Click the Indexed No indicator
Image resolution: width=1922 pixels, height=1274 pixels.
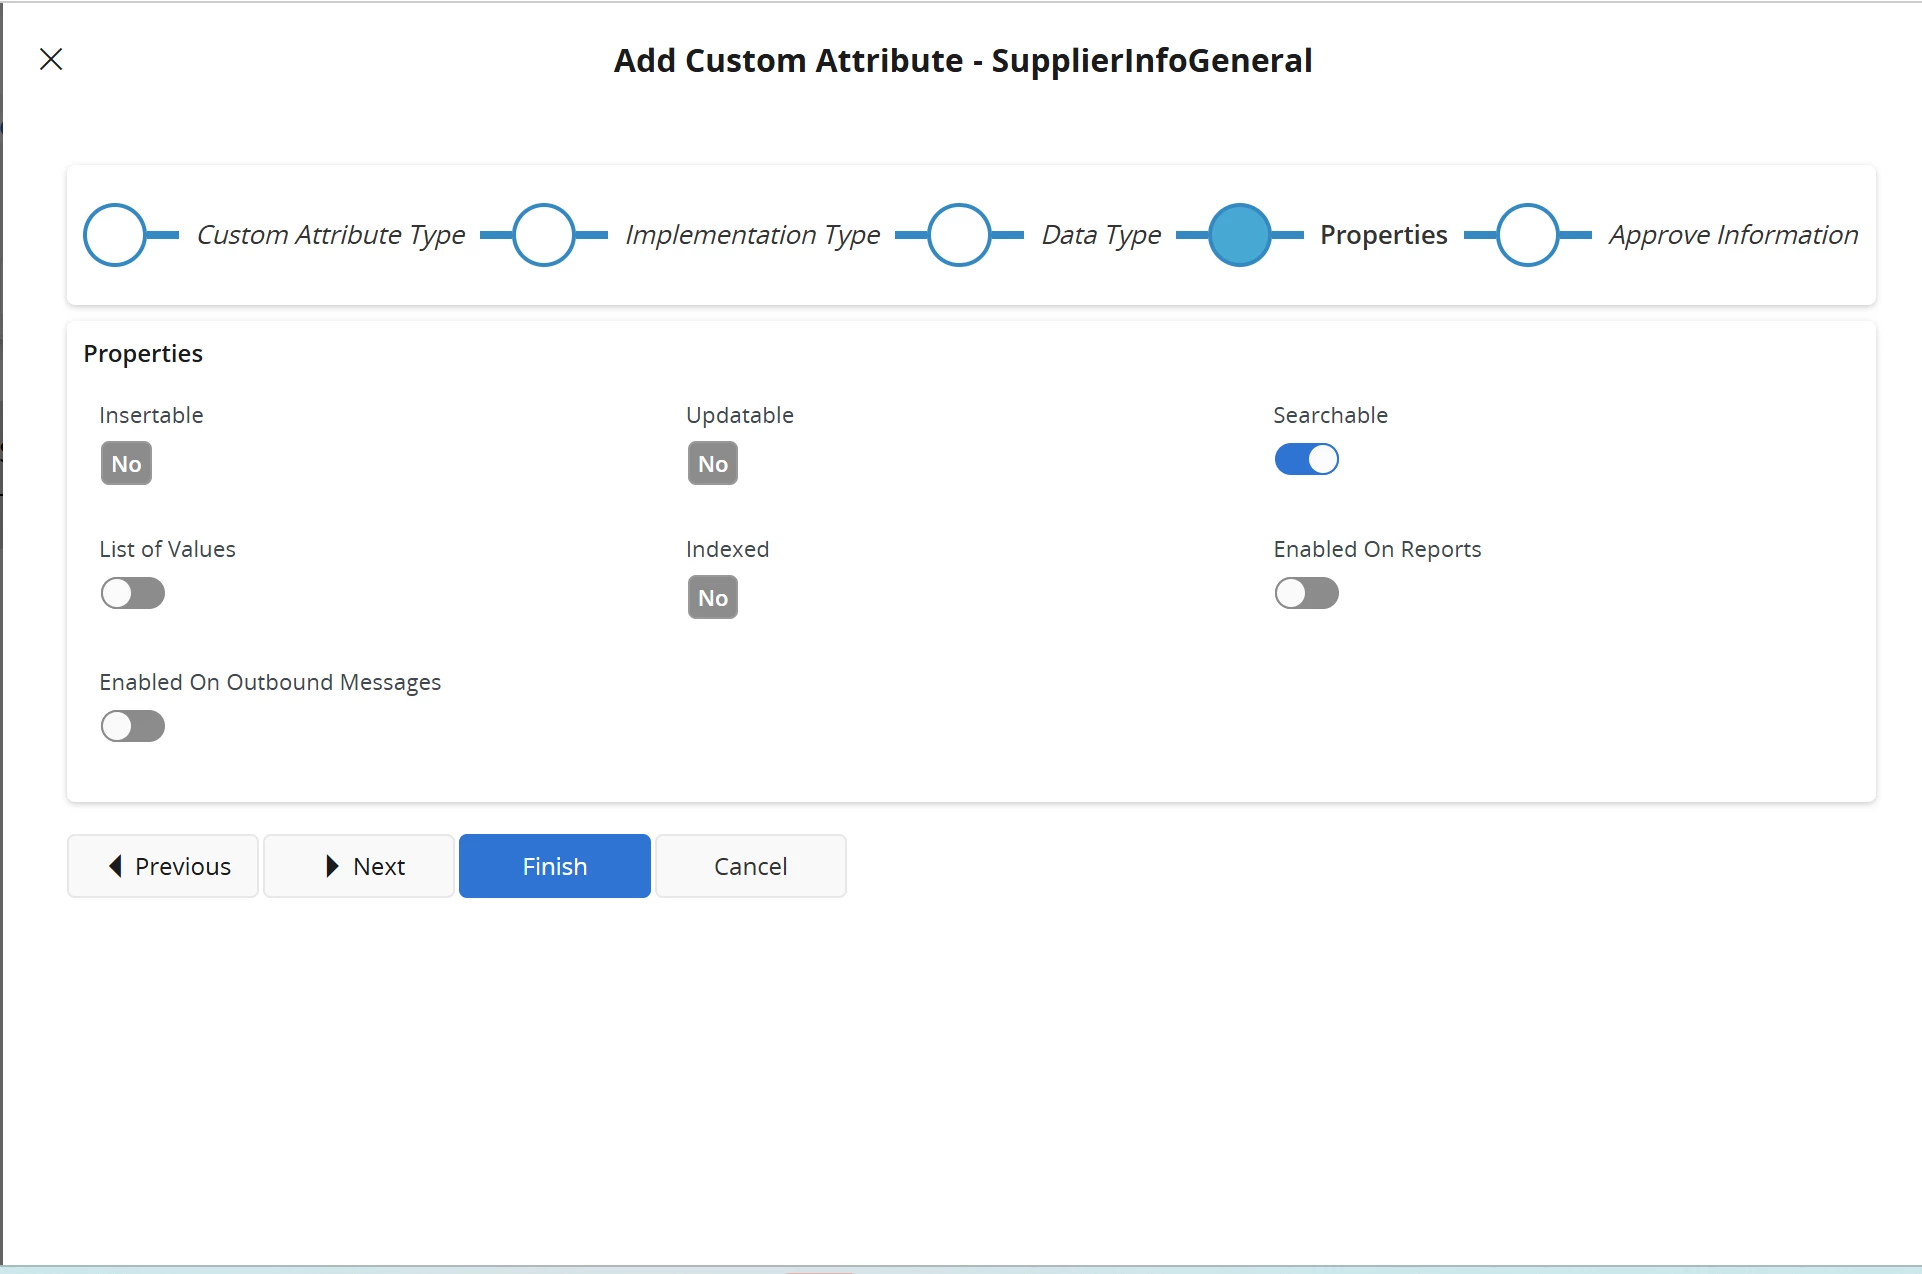(712, 598)
